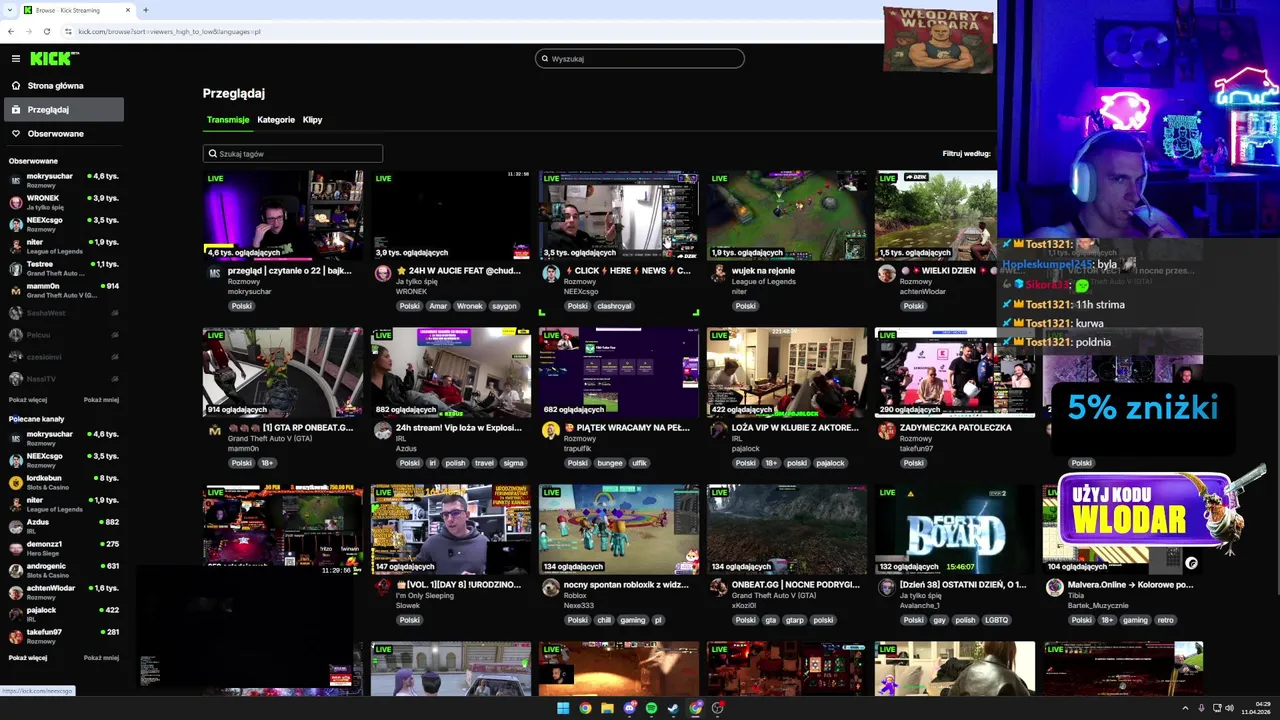The image size is (1280, 720).
Task: Click the bungee tag on trapuffik card
Action: 610,463
